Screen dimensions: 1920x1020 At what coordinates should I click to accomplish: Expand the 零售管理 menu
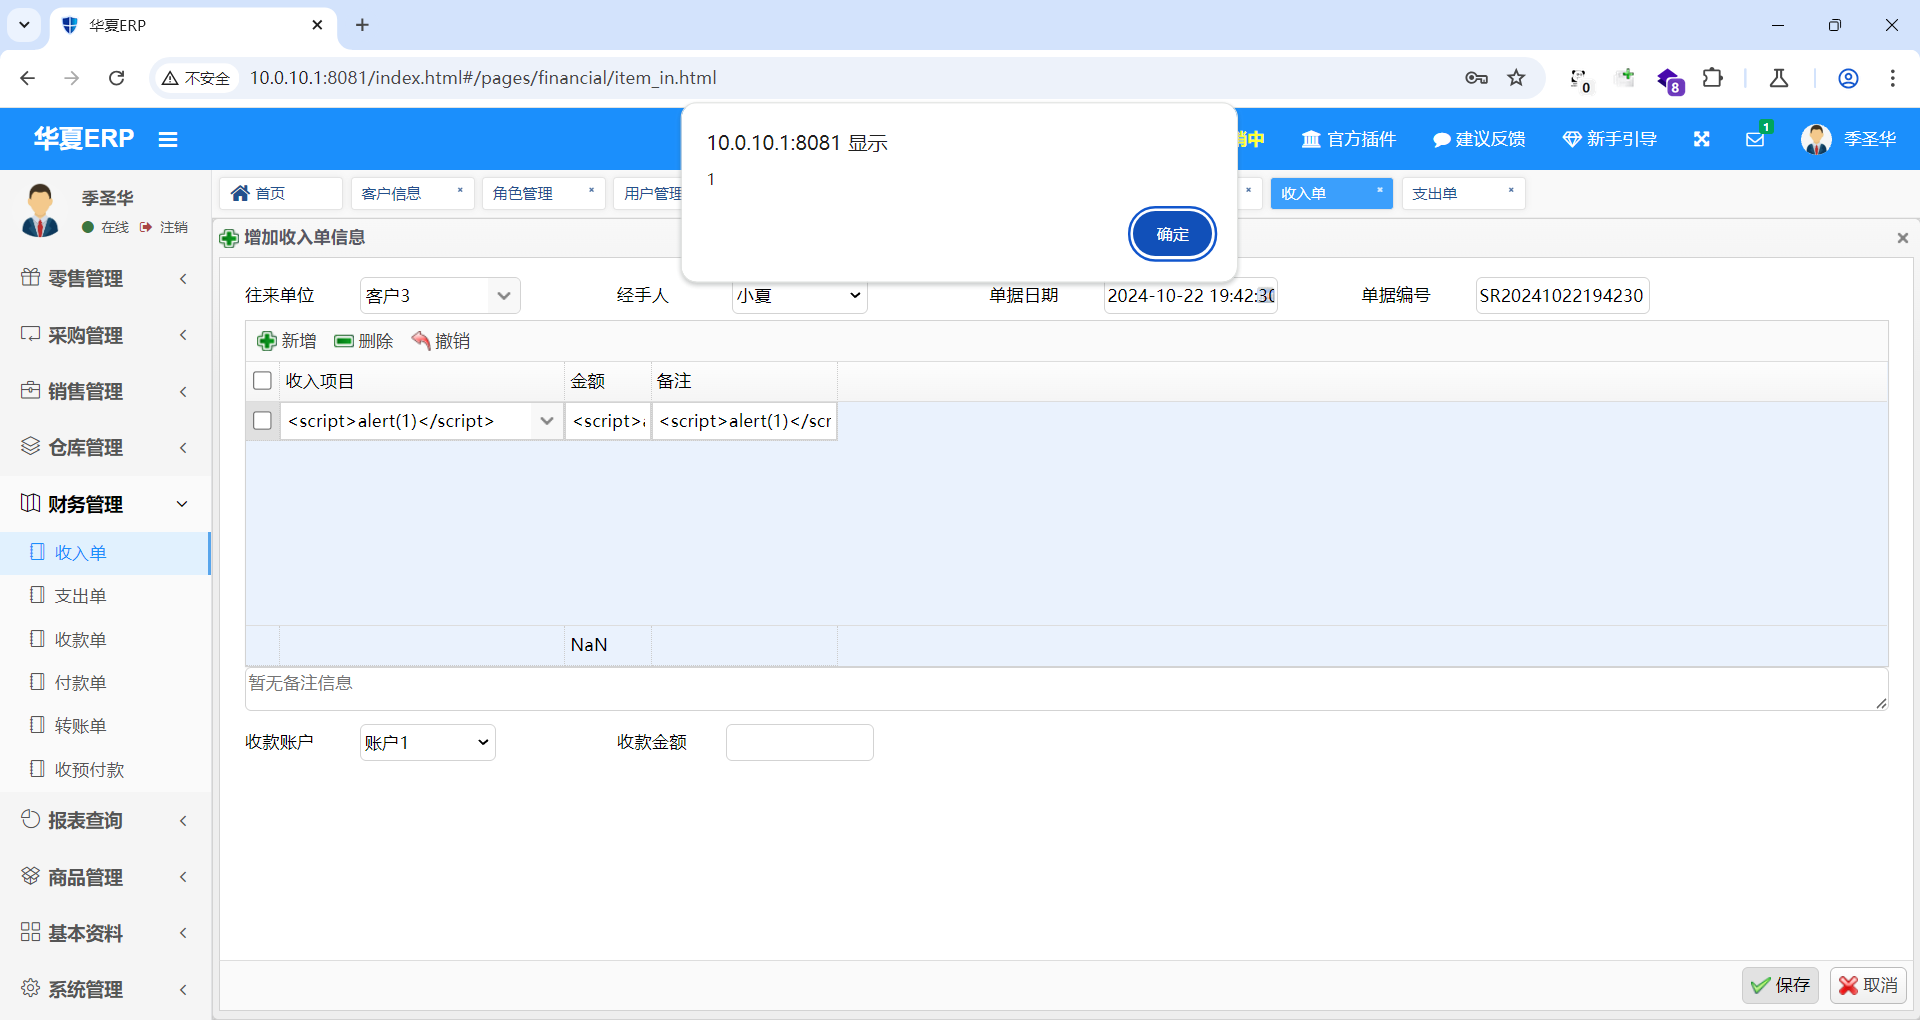coord(105,278)
